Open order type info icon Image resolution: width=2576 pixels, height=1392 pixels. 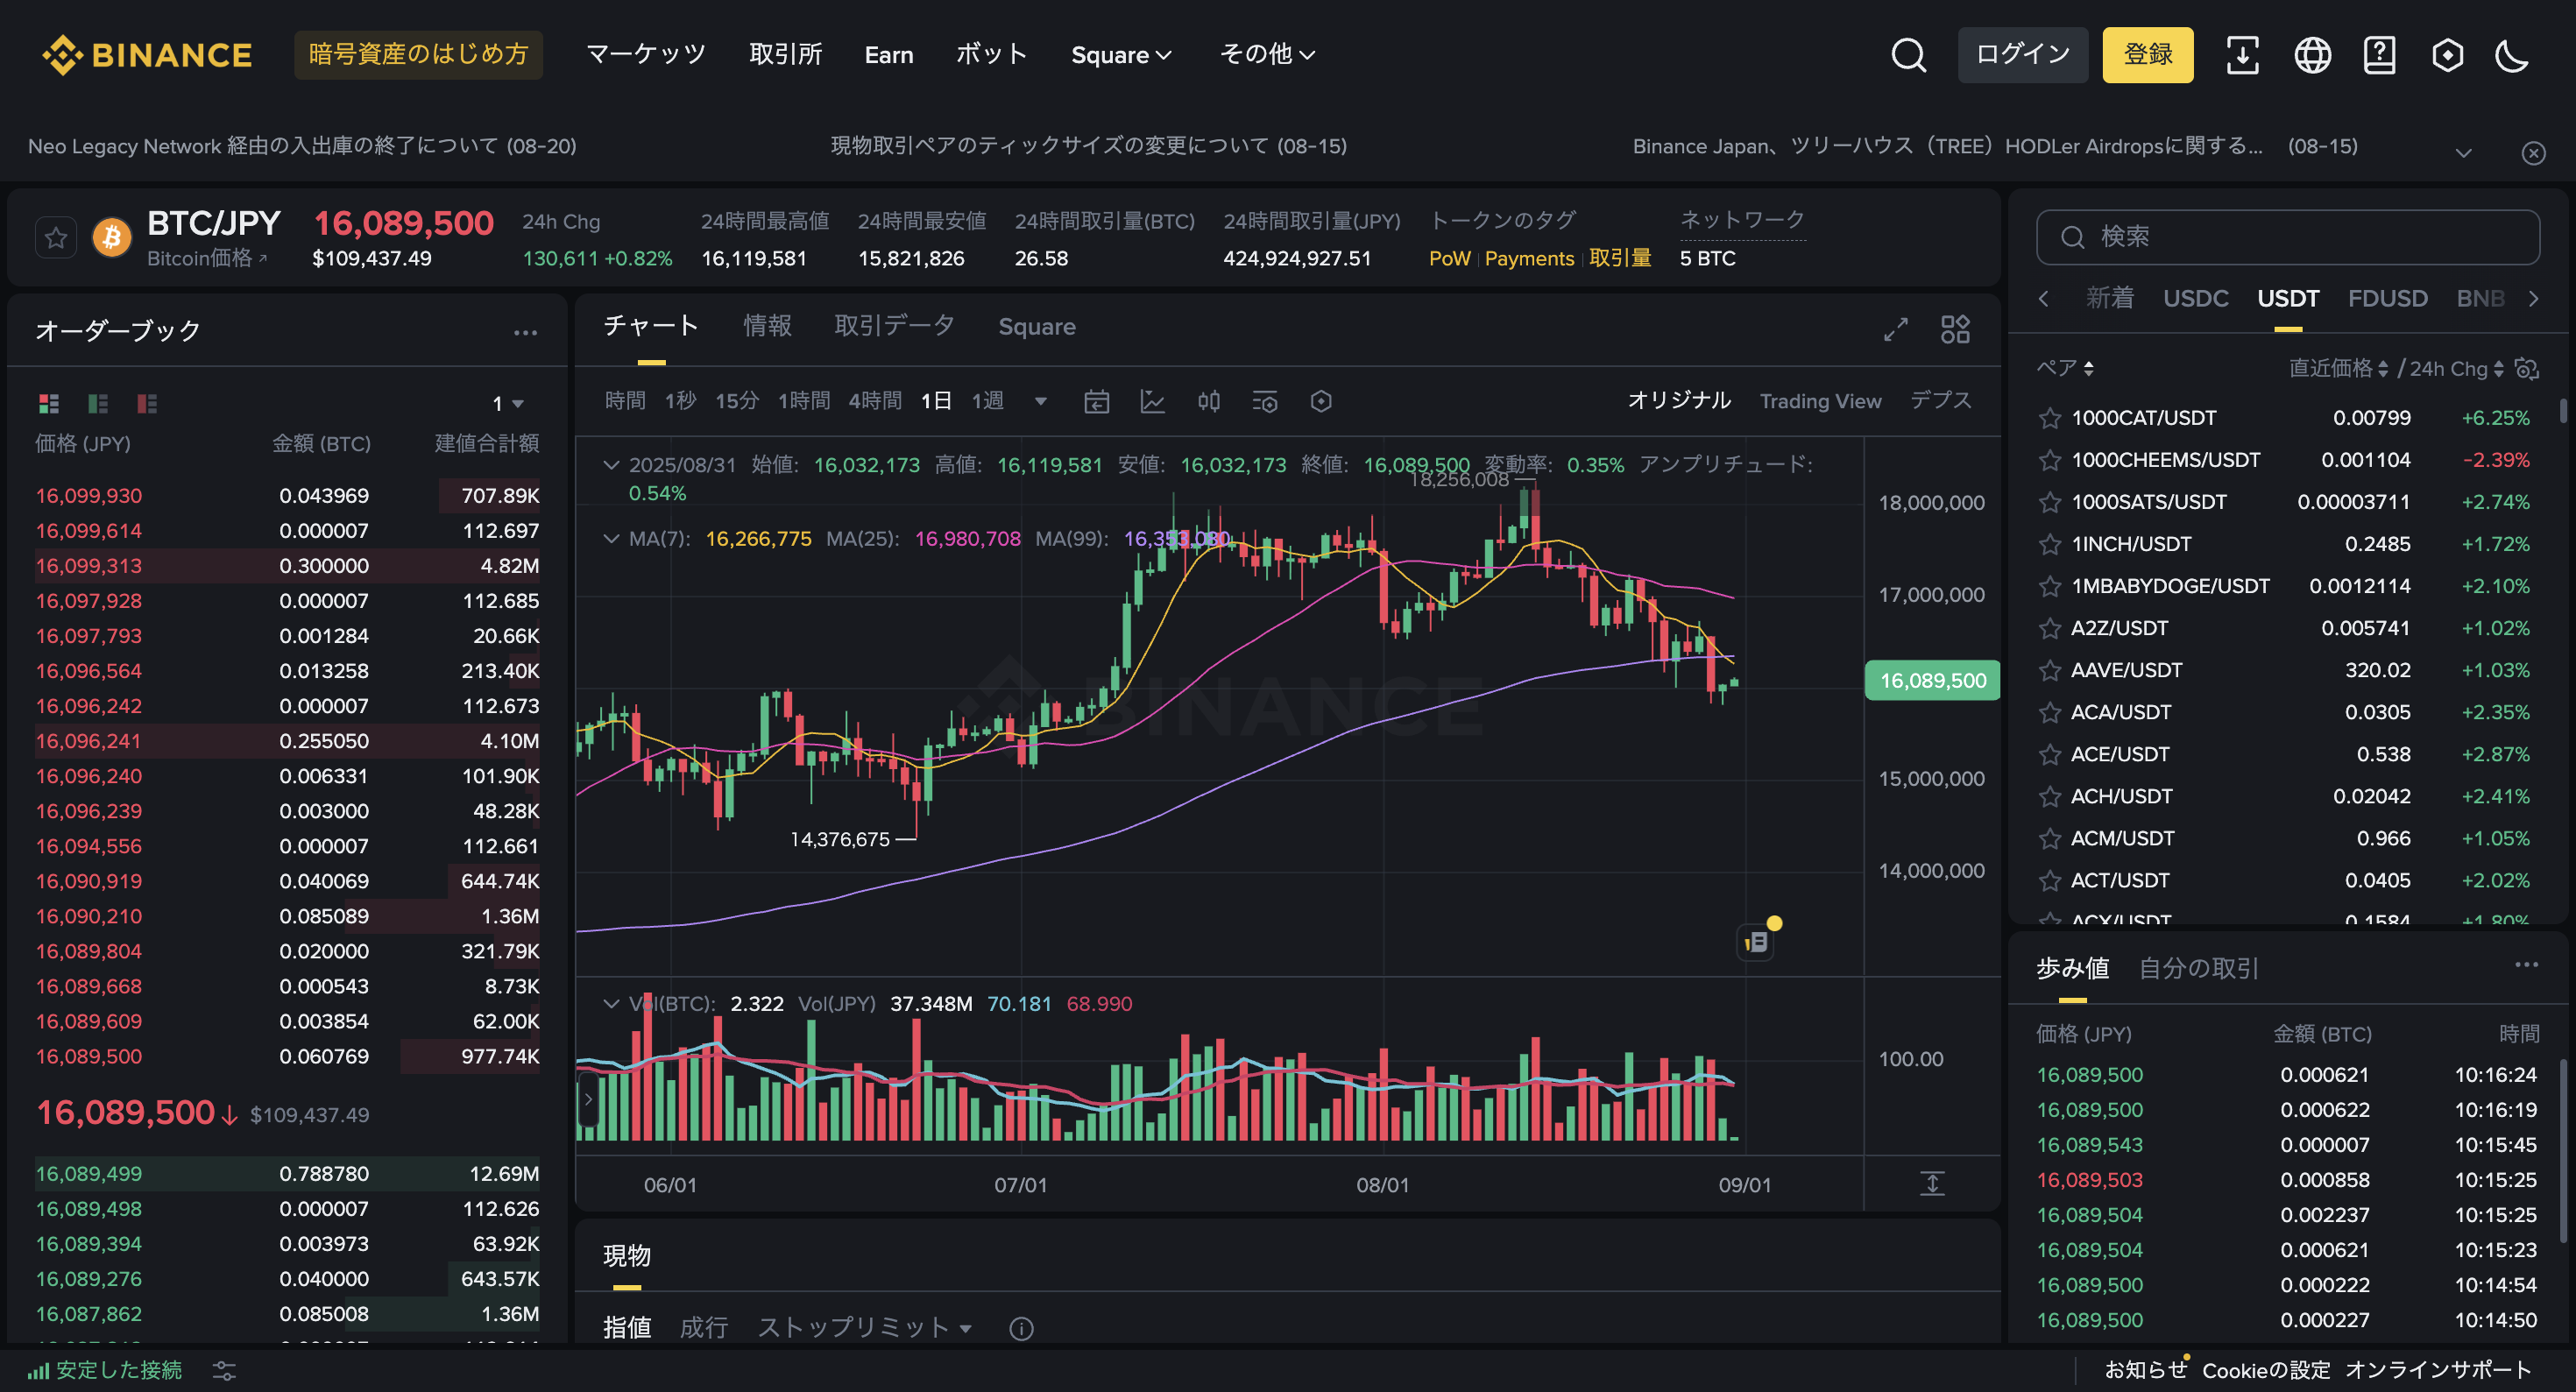coord(1021,1329)
